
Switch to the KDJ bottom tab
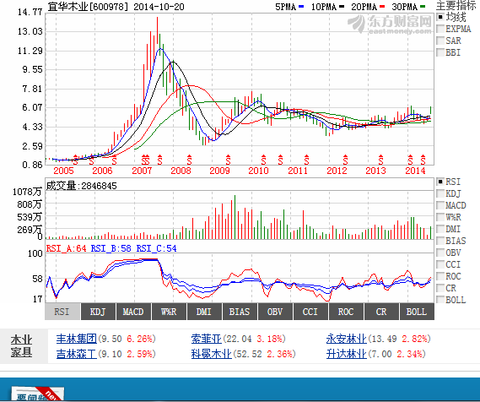98,312
